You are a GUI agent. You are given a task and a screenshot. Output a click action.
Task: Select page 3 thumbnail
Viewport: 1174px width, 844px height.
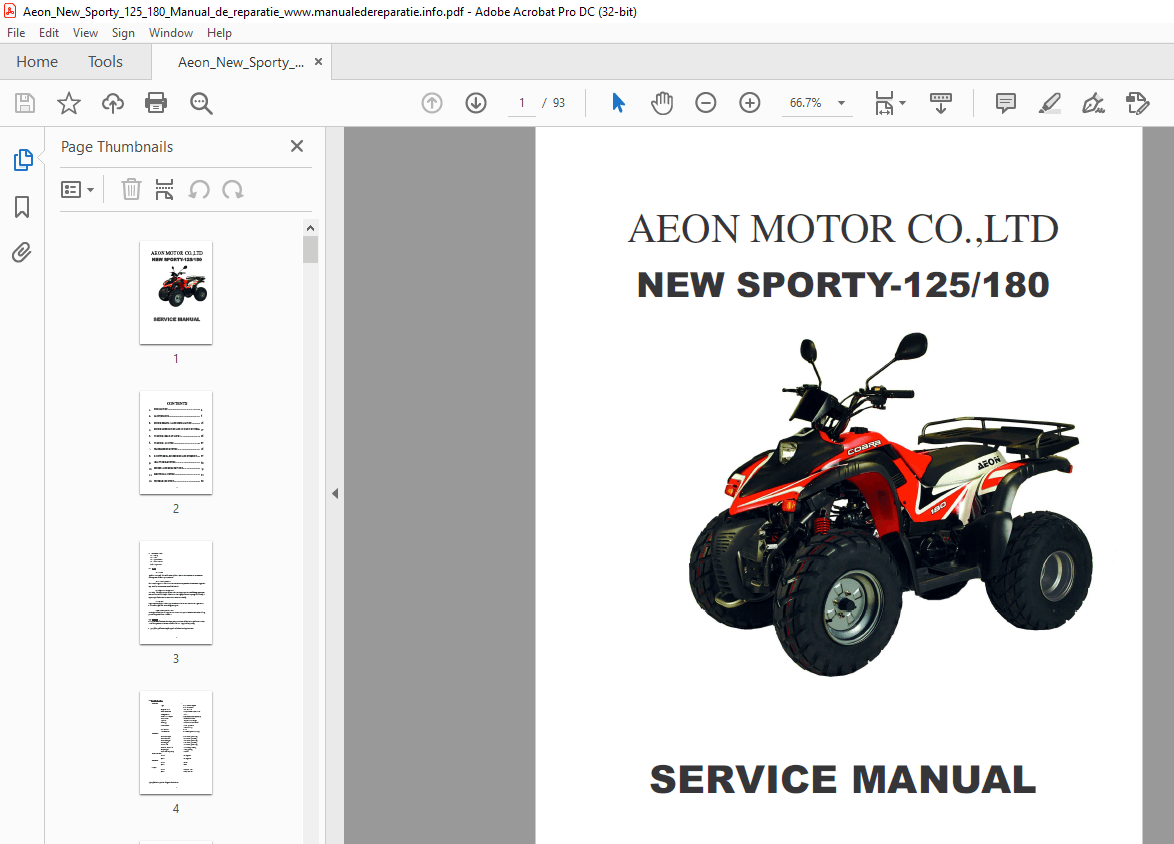pyautogui.click(x=176, y=592)
